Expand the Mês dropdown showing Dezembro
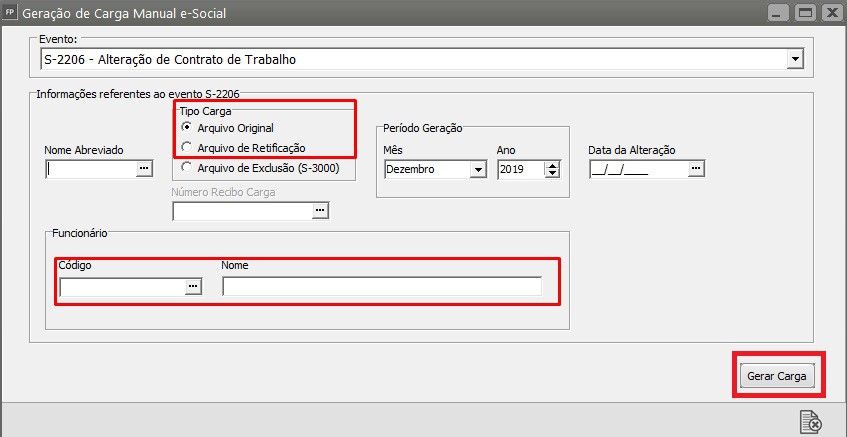Image resolution: width=847 pixels, height=437 pixels. (478, 170)
